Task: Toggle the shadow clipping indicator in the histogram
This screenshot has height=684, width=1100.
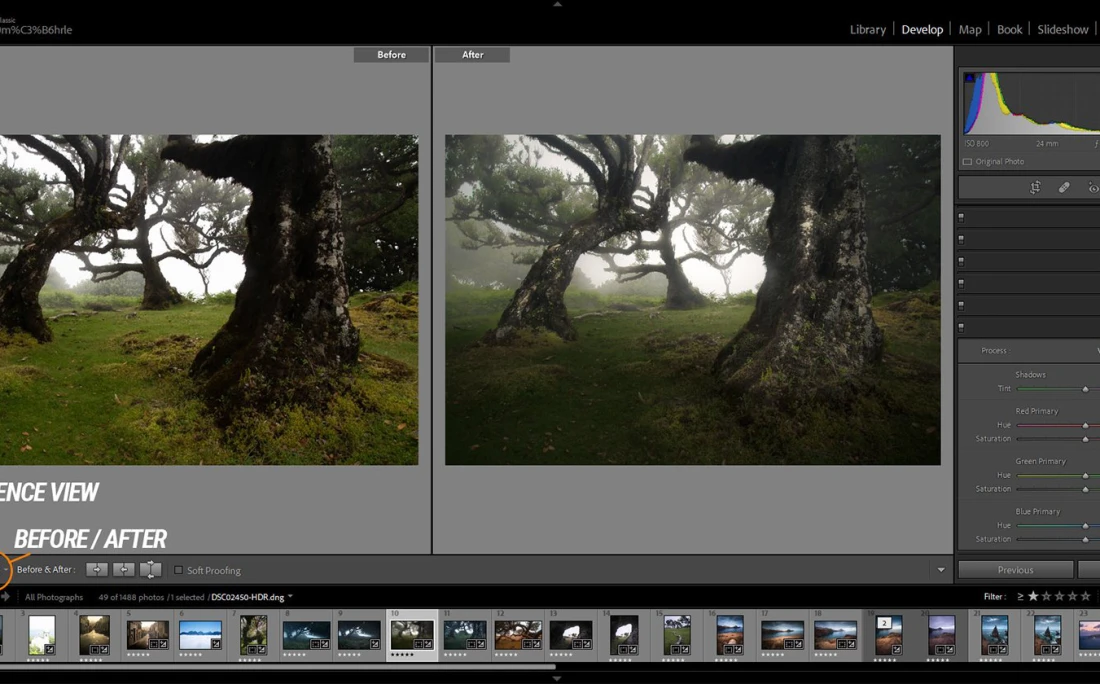Action: tap(968, 77)
